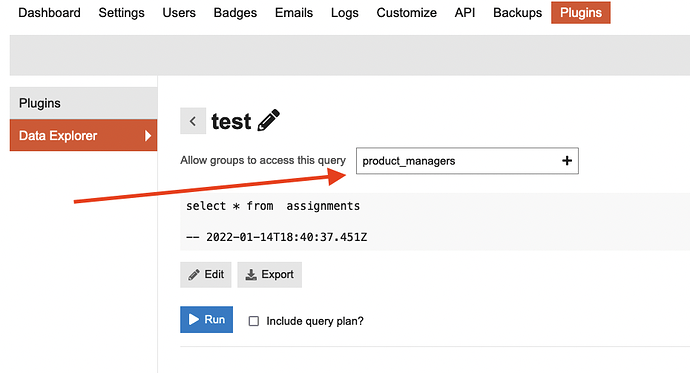The height and width of the screenshot is (373, 690).
Task: Switch to the Badges tab
Action: (235, 13)
